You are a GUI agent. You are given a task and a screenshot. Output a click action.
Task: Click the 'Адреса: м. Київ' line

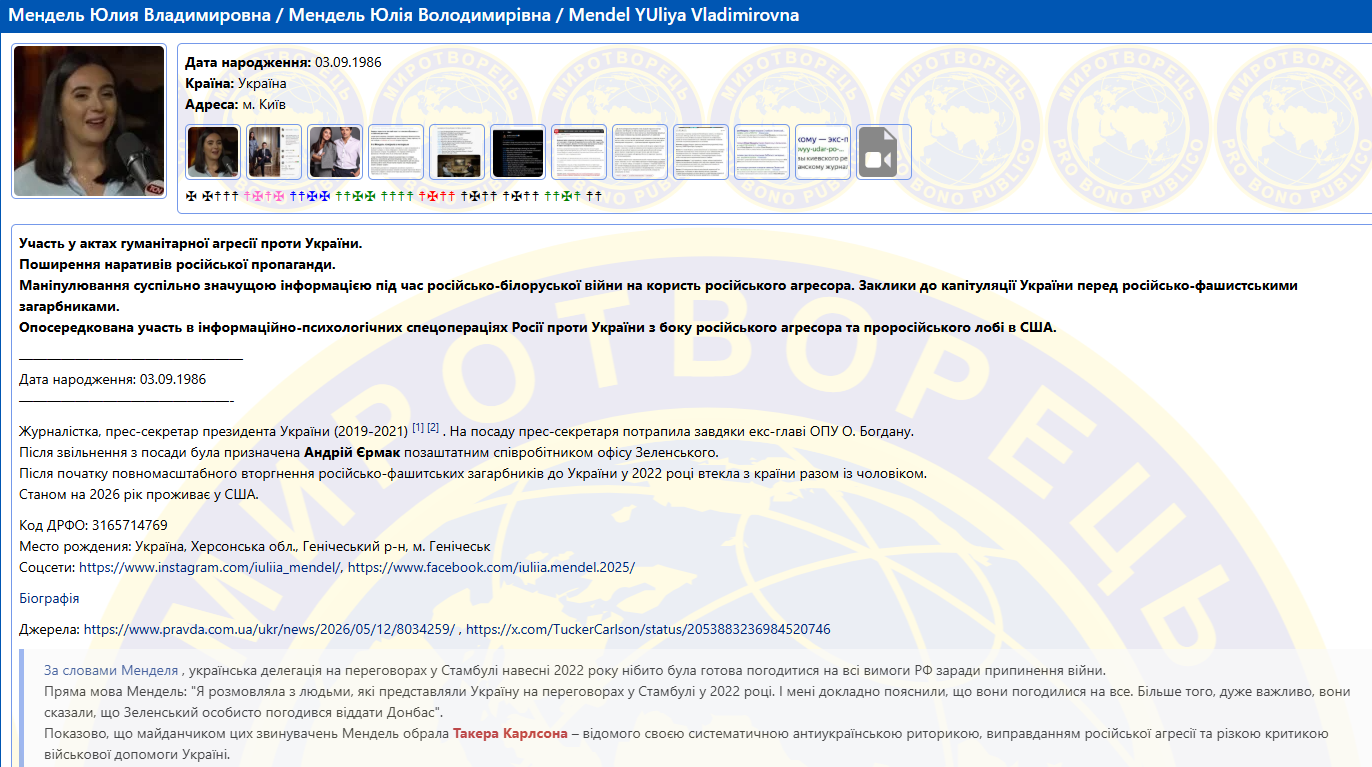pyautogui.click(x=236, y=104)
